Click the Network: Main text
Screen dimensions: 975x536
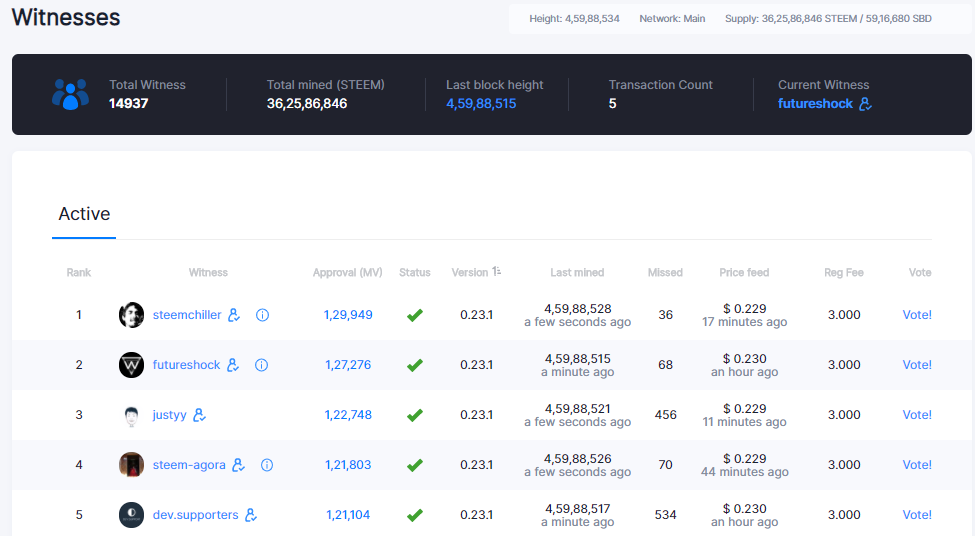click(672, 19)
